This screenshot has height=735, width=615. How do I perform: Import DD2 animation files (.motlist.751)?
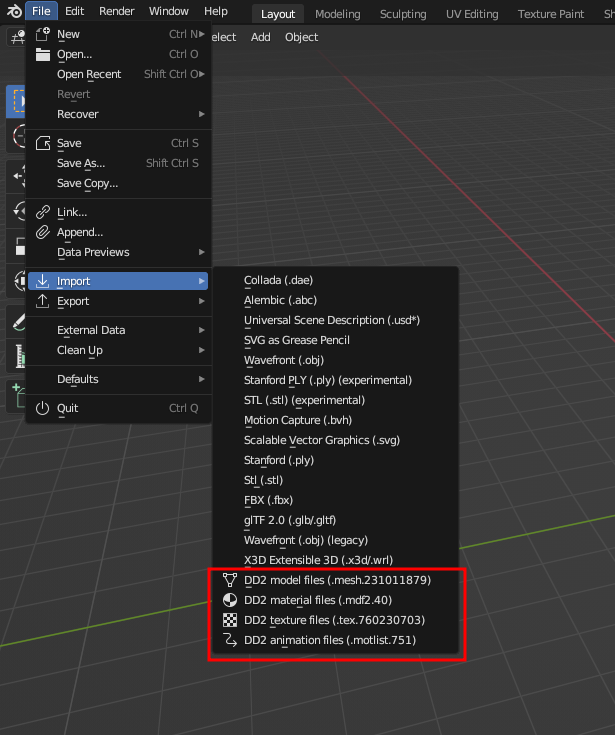335,640
